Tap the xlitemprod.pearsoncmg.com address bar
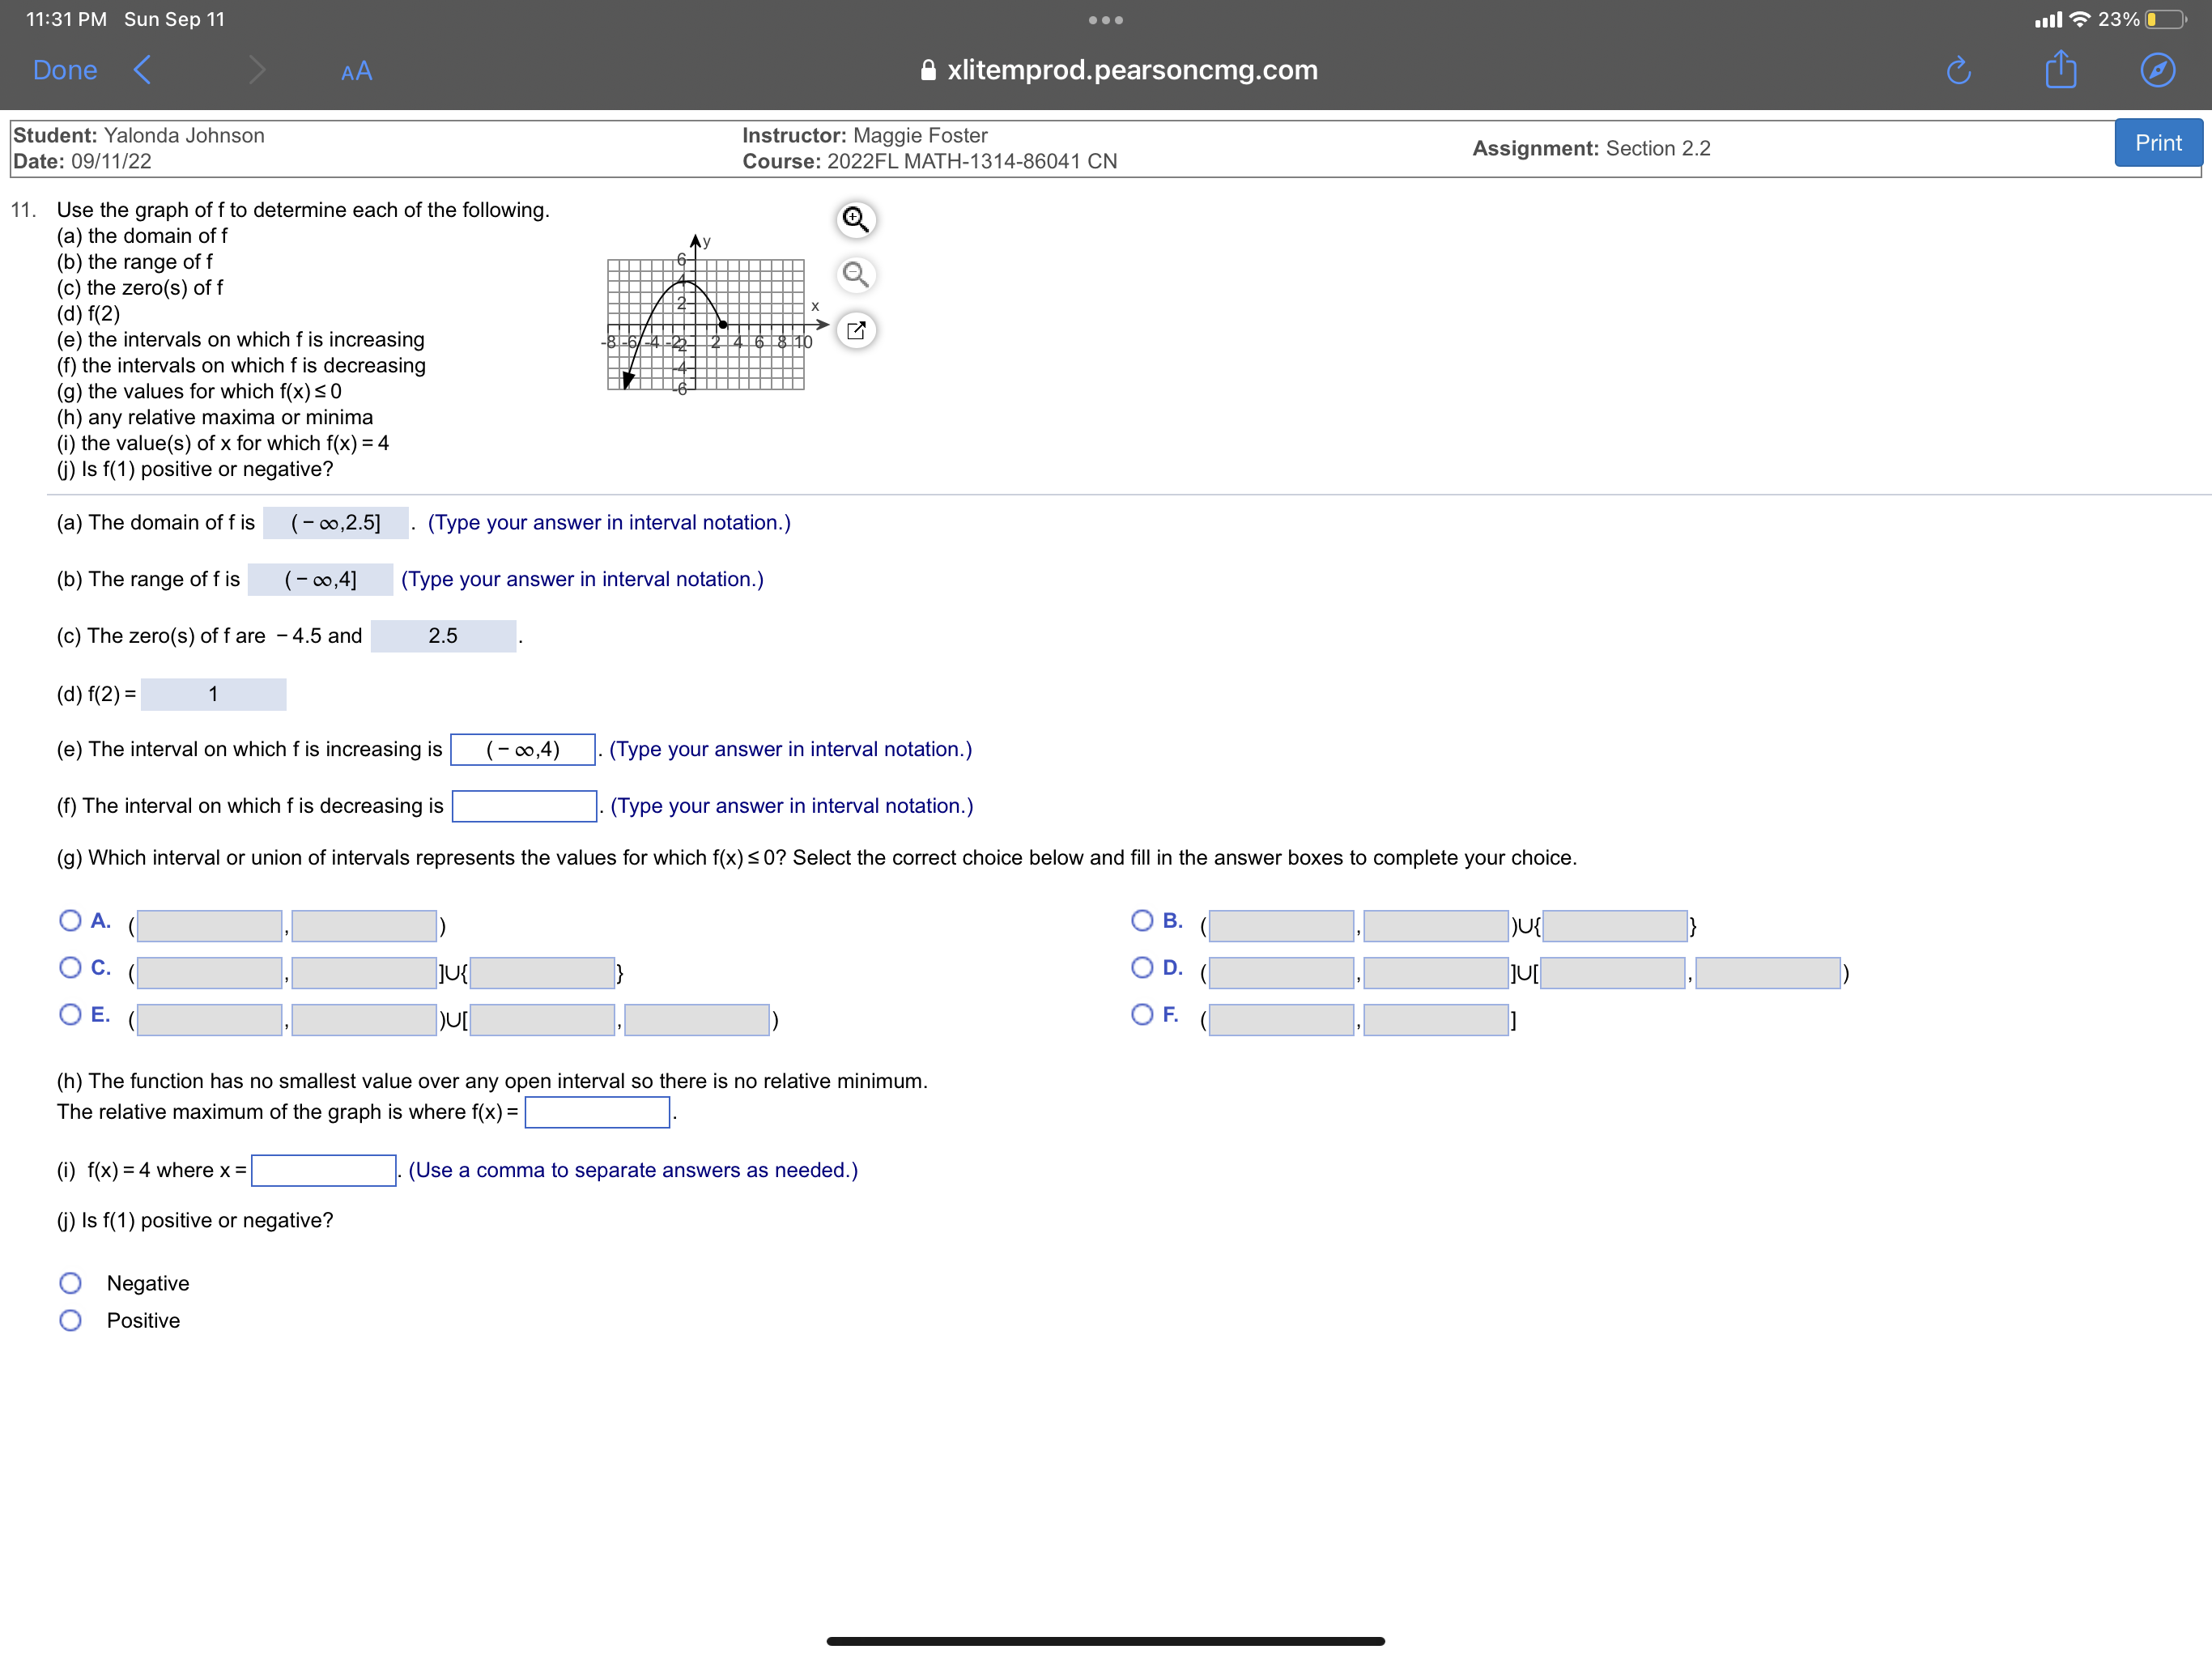The width and height of the screenshot is (2212, 1658). pos(1118,70)
